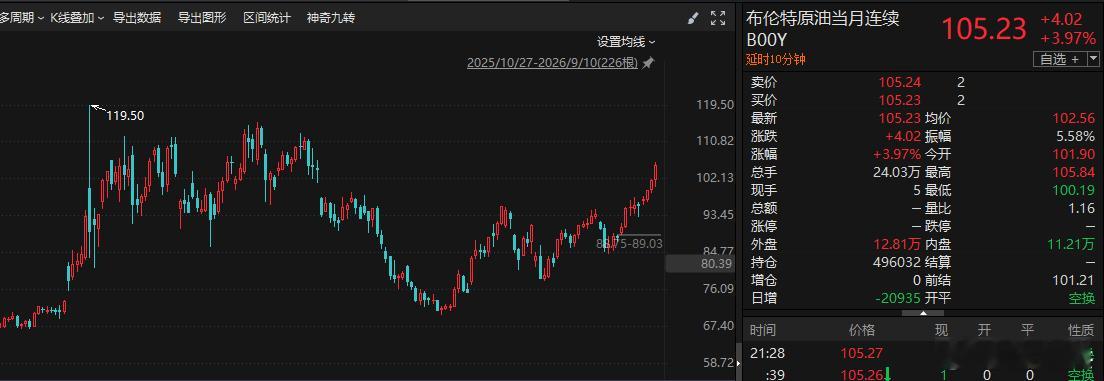1104x381 pixels.
Task: Click the 总手 24.03万 value
Action: pyautogui.click(x=897, y=173)
